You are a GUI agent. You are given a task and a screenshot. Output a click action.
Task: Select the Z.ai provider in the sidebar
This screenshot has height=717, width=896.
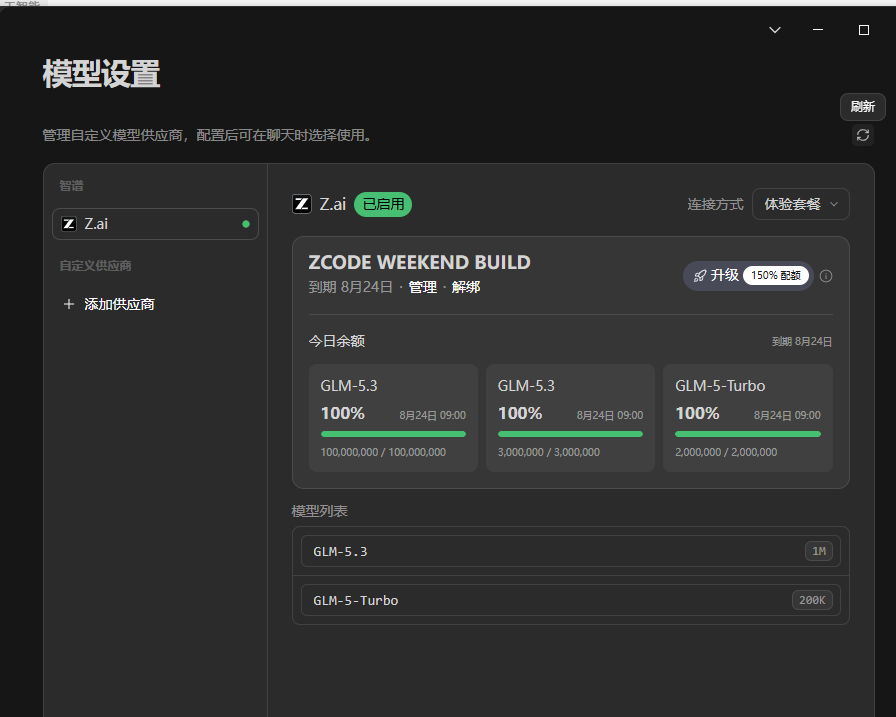[155, 224]
